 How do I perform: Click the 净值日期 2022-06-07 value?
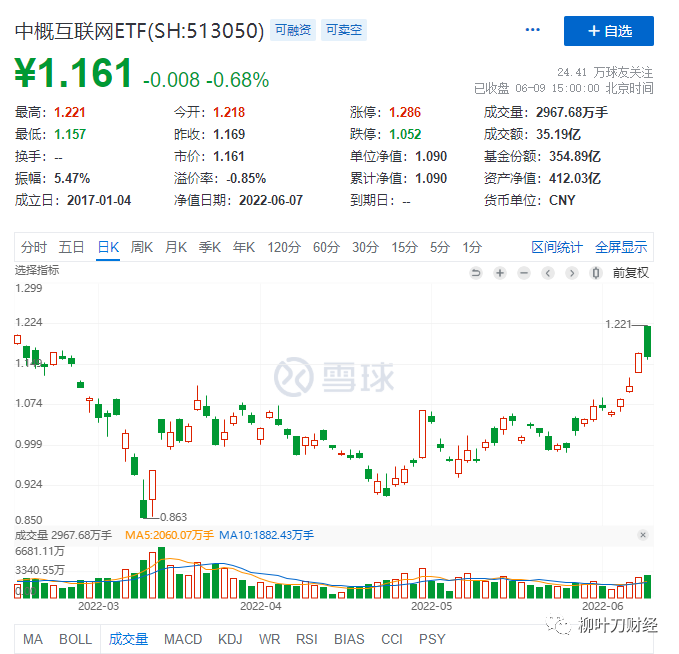click(x=271, y=201)
